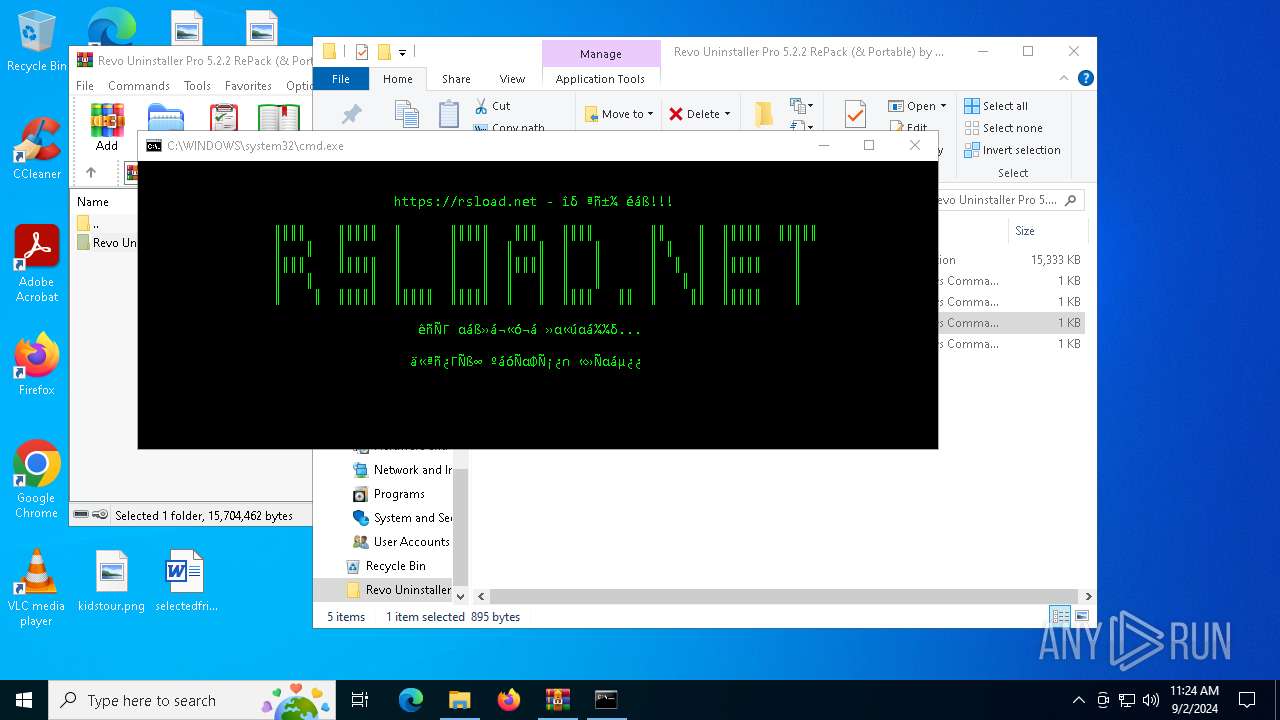Select the kidstour.png desktop file

point(112,581)
